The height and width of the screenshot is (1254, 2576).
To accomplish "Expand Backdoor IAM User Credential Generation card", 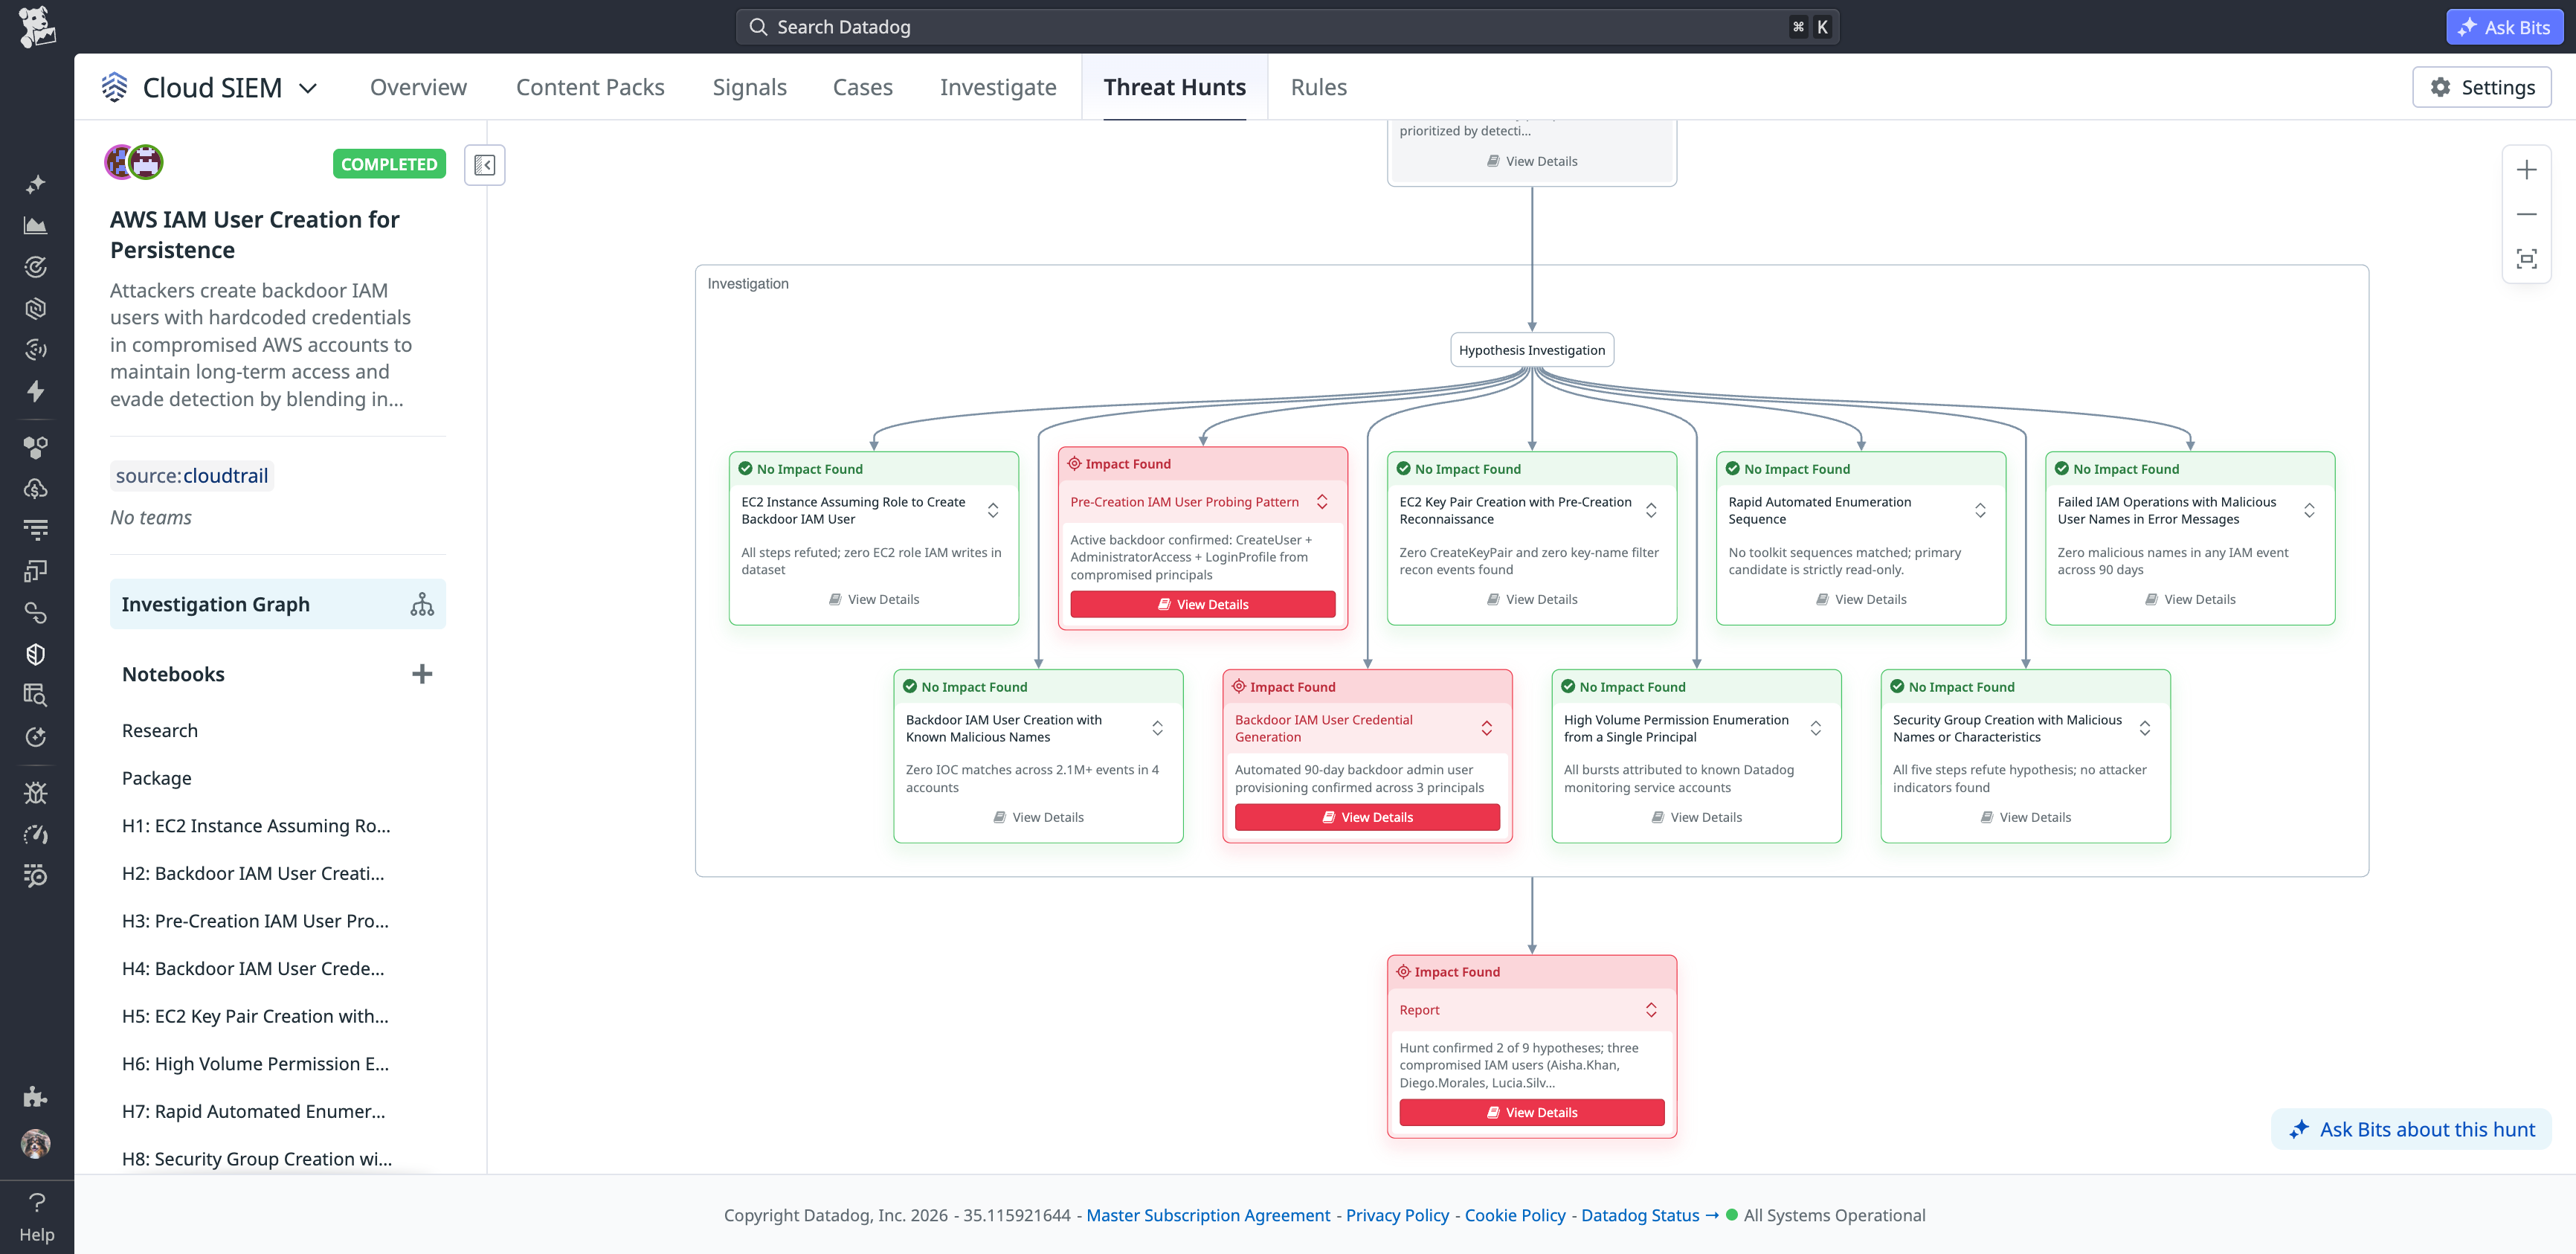I will tap(1487, 728).
